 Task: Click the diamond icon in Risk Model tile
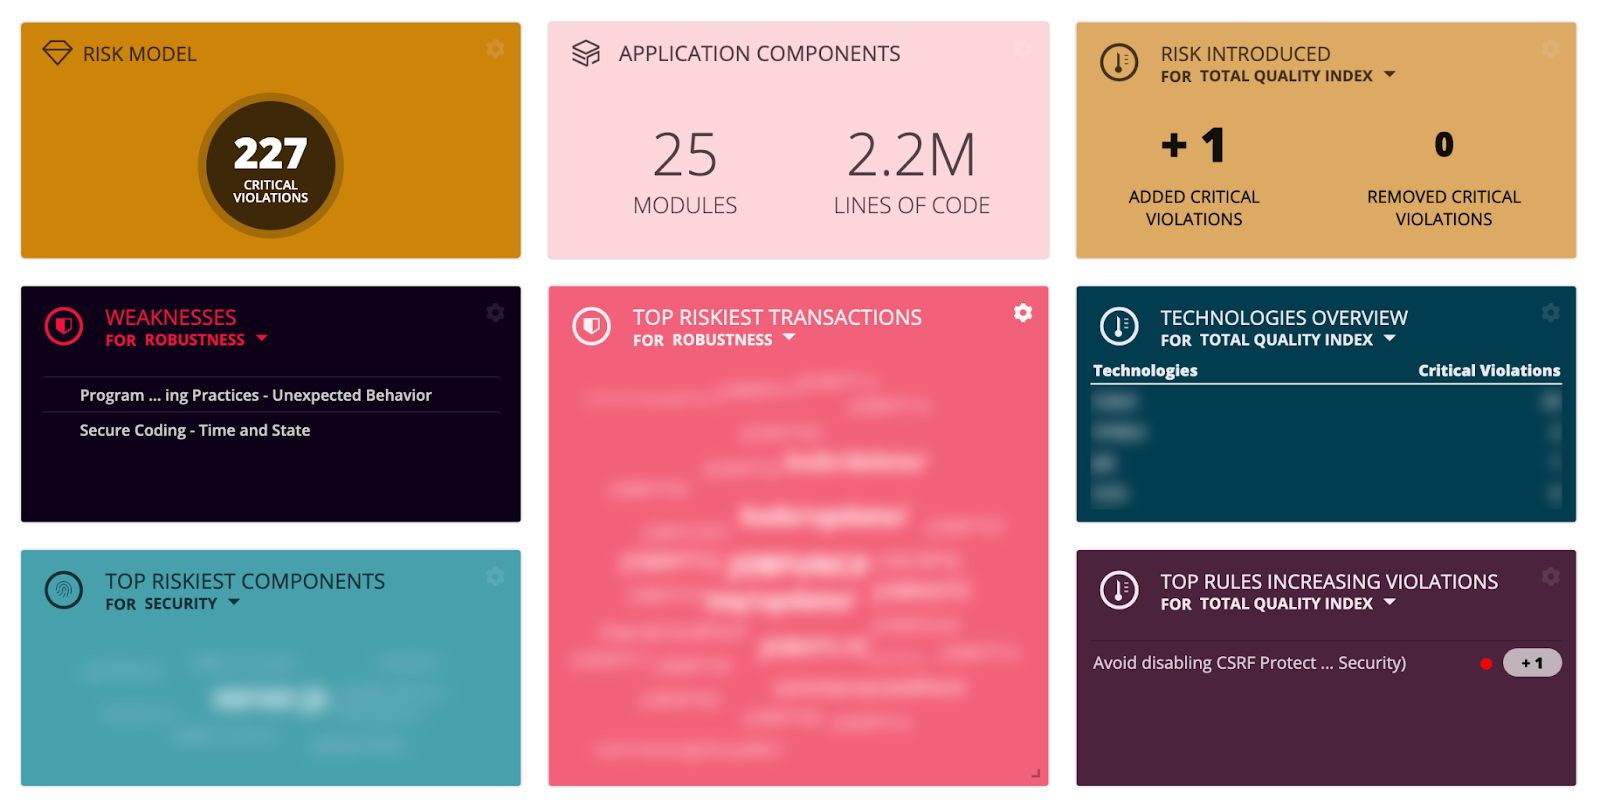pyautogui.click(x=57, y=52)
